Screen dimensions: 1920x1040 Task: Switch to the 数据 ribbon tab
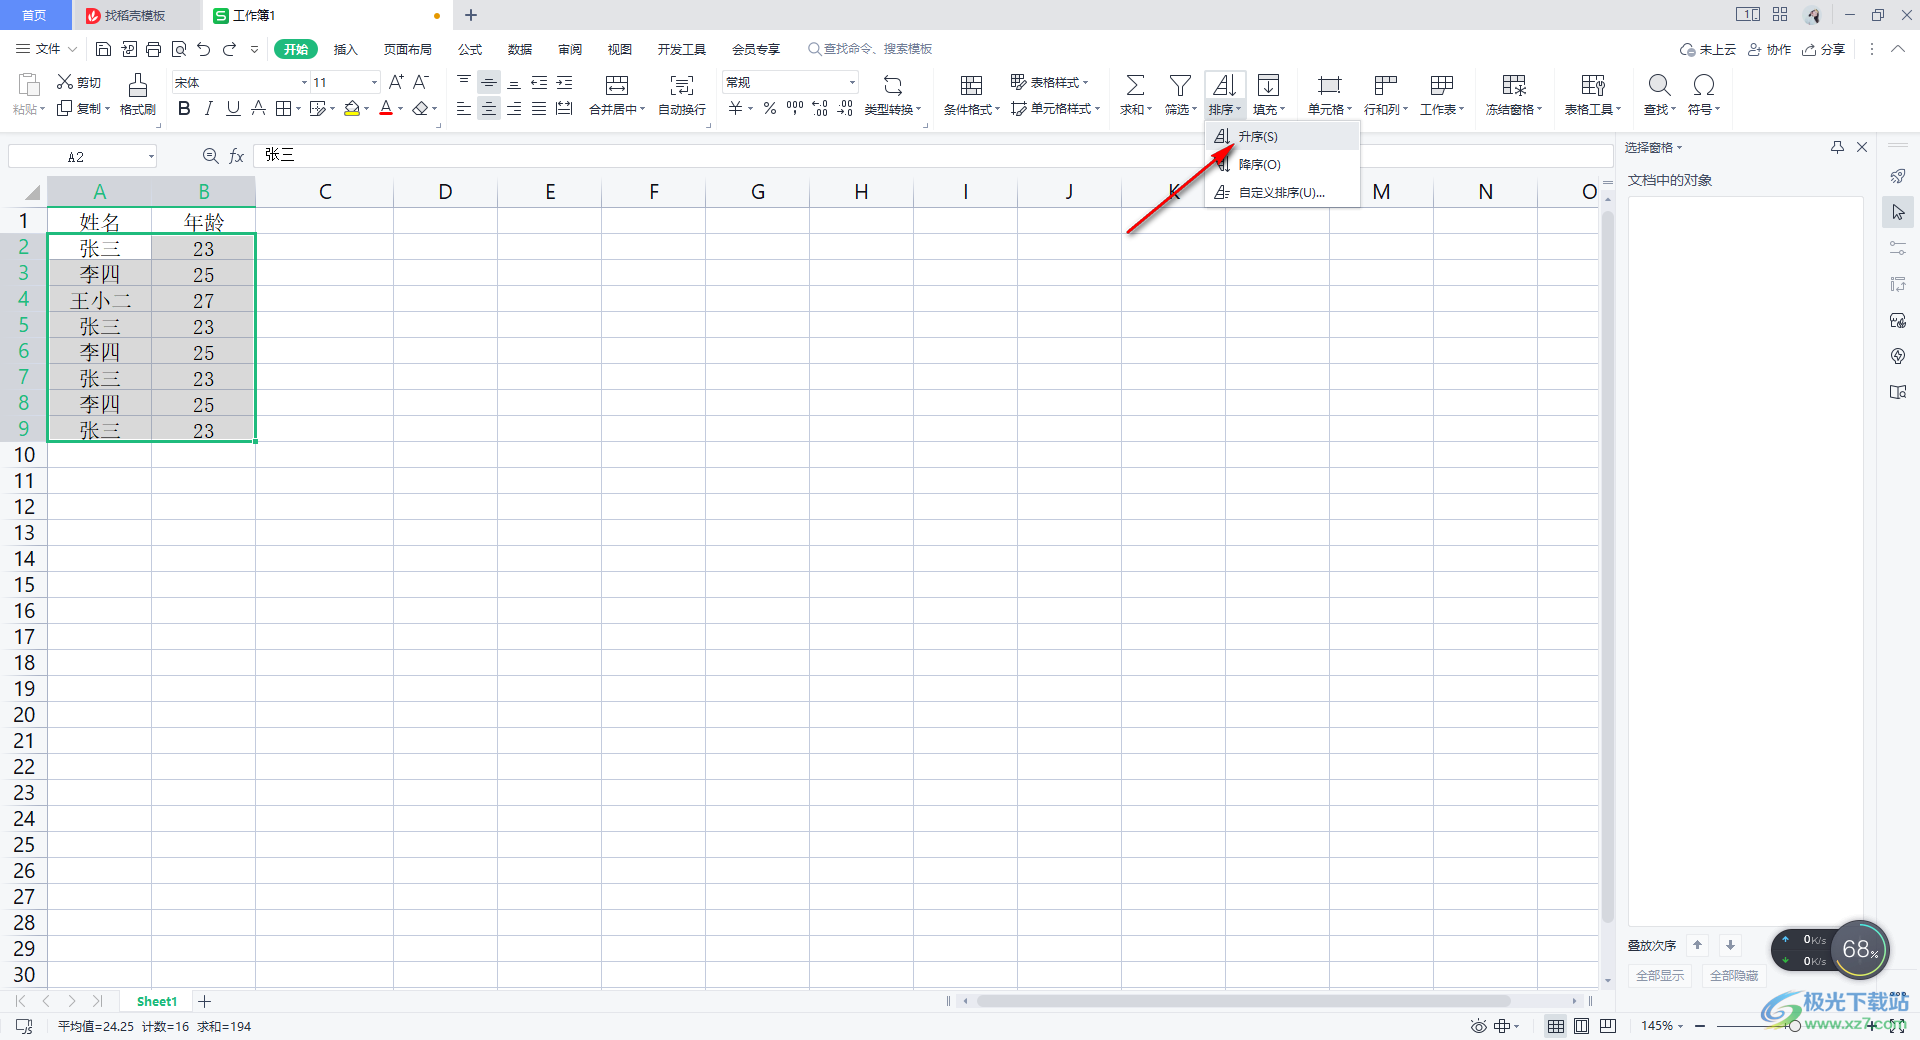(x=520, y=49)
